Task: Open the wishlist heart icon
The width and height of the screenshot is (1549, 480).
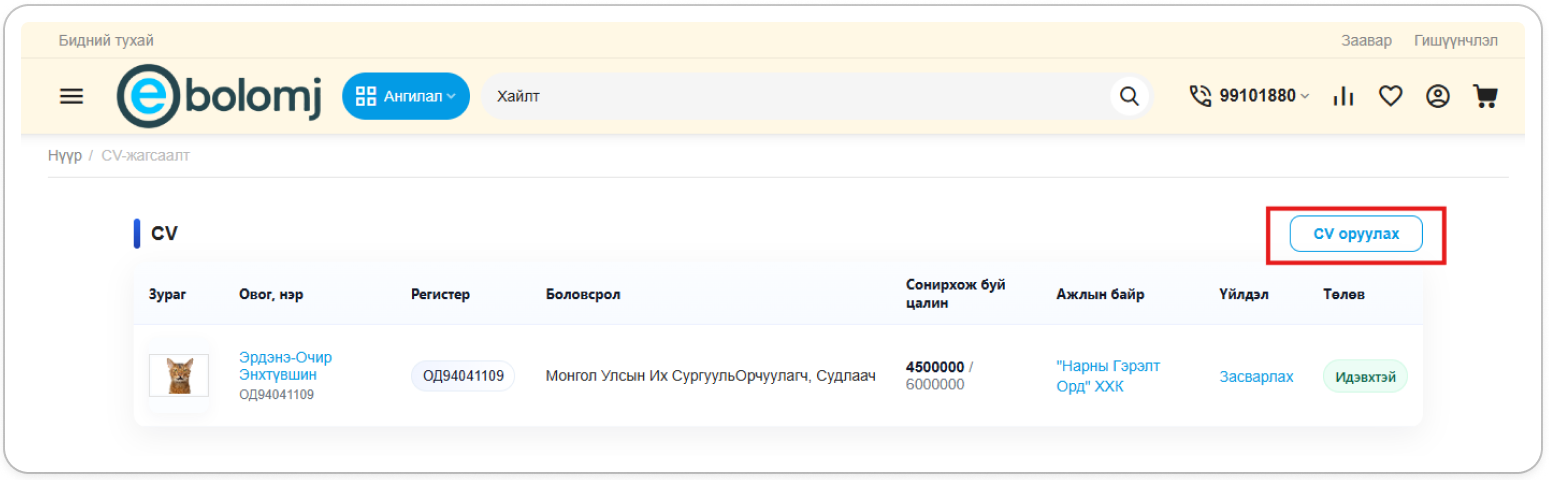Action: [1390, 96]
